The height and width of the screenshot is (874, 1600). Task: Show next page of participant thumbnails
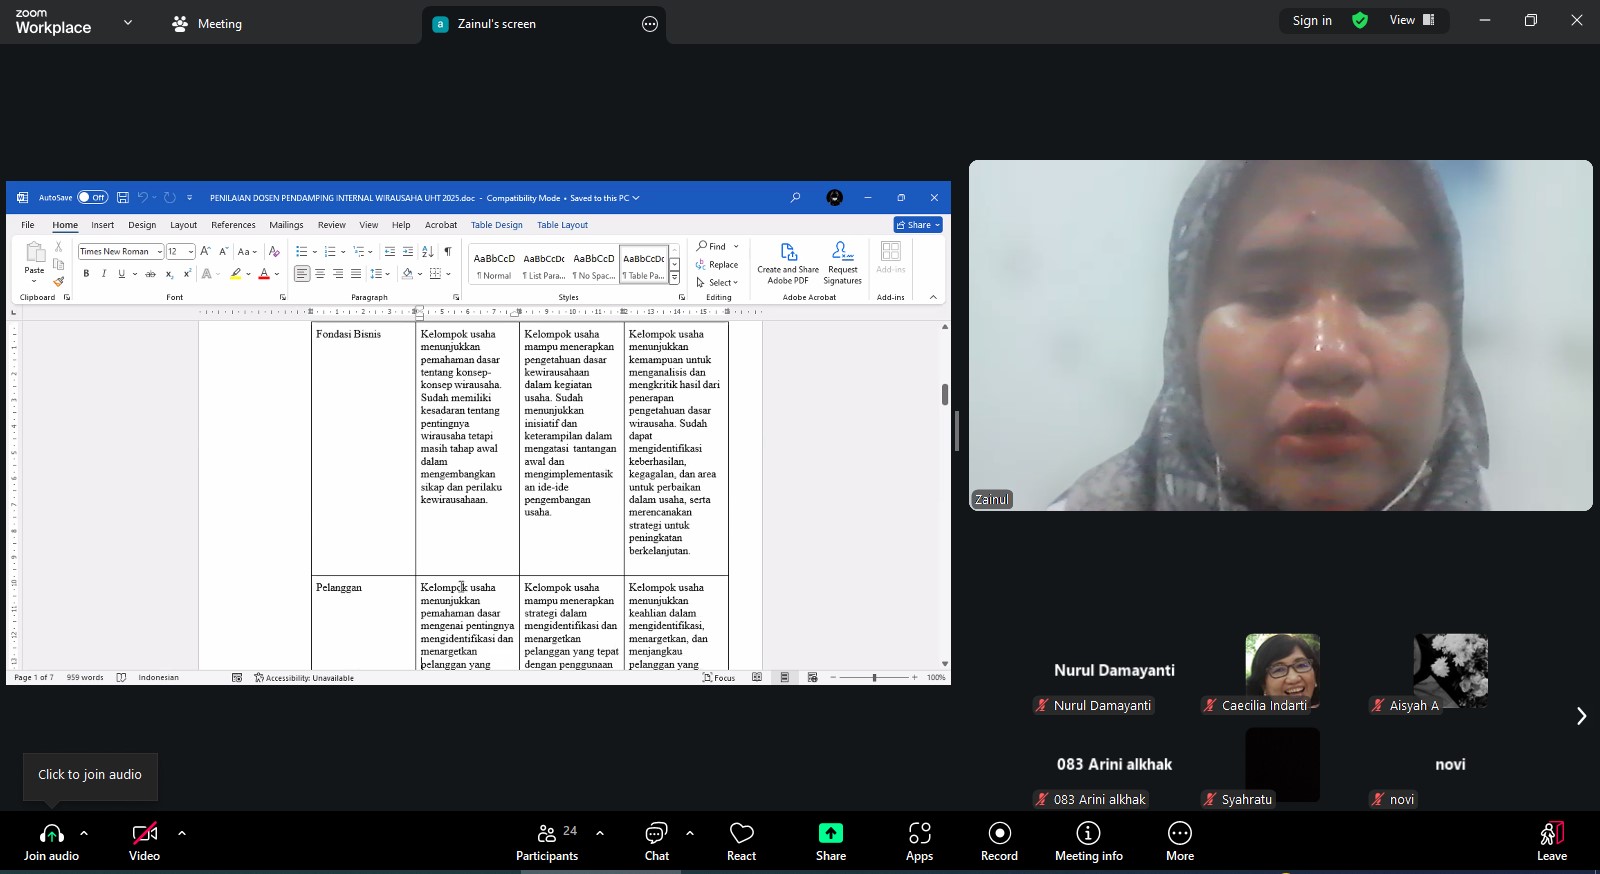(x=1581, y=716)
